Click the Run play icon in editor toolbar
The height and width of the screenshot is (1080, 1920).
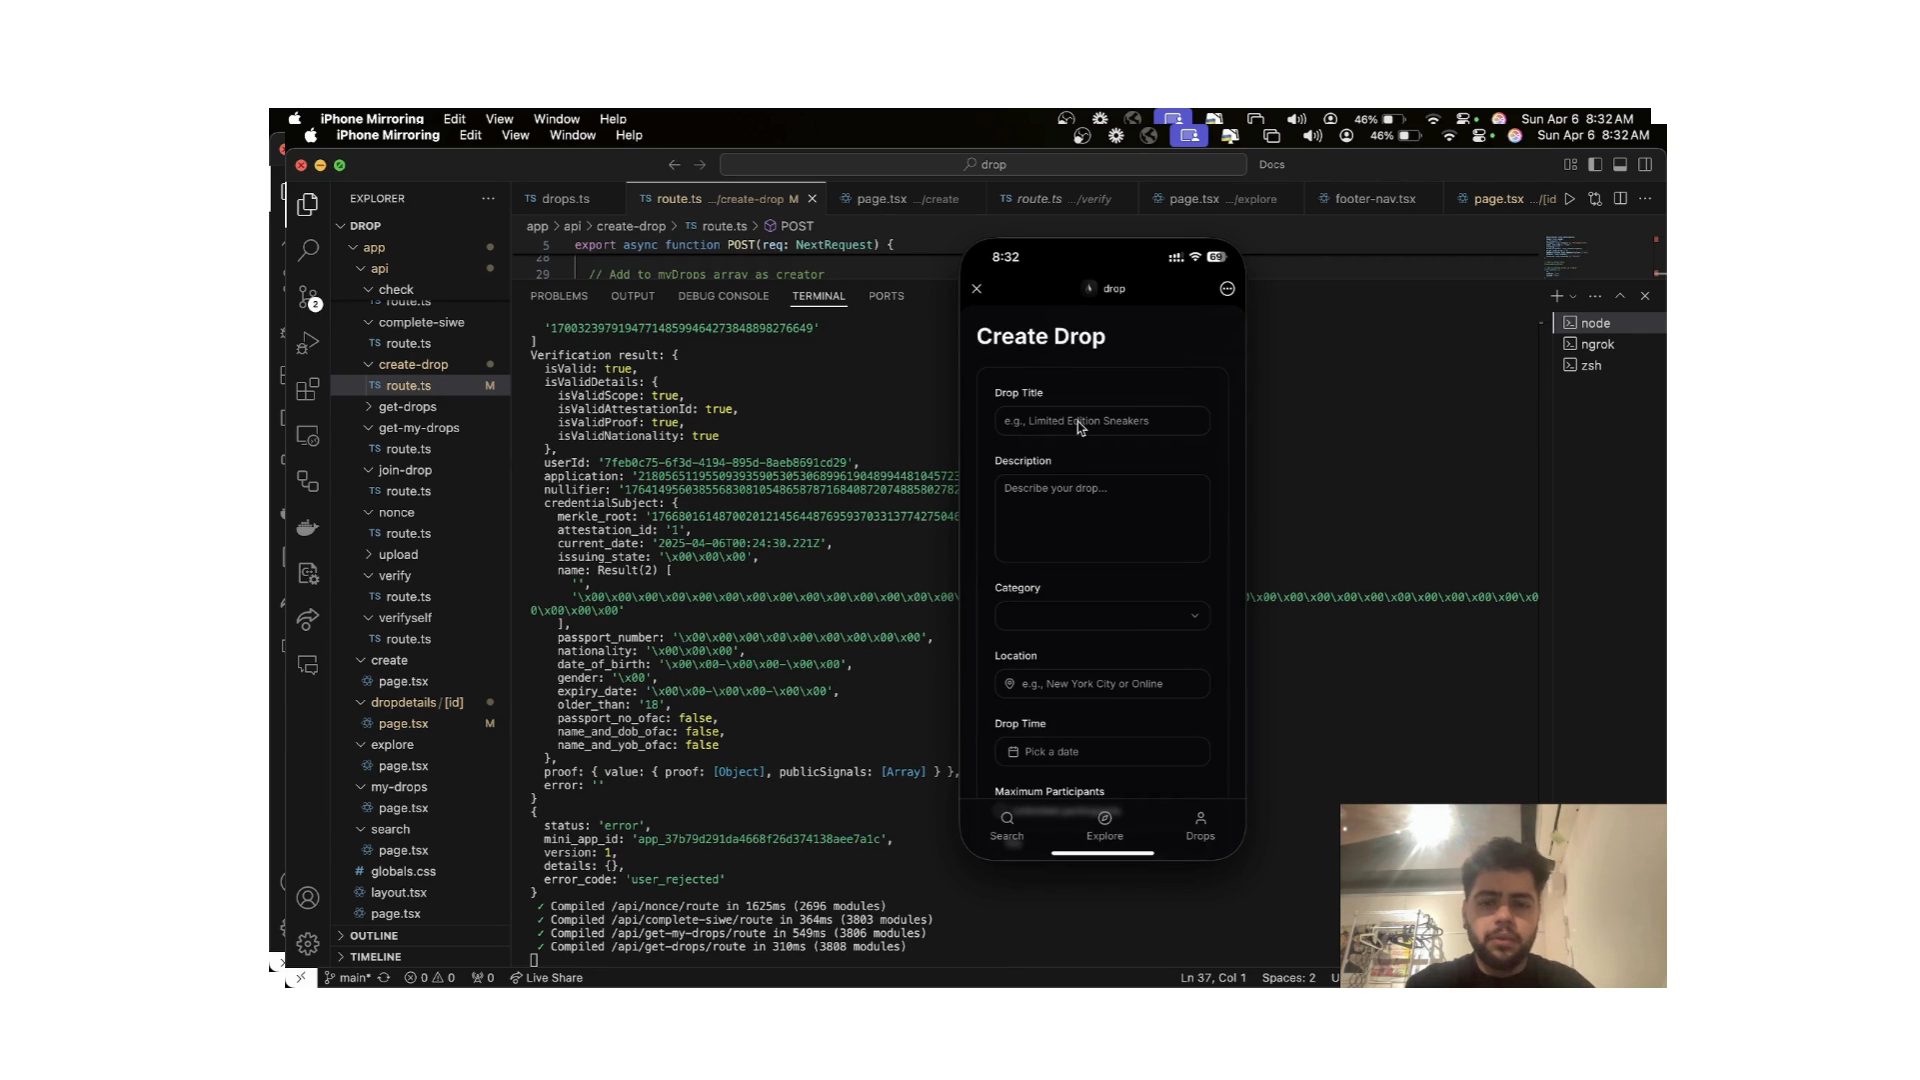pyautogui.click(x=1570, y=199)
